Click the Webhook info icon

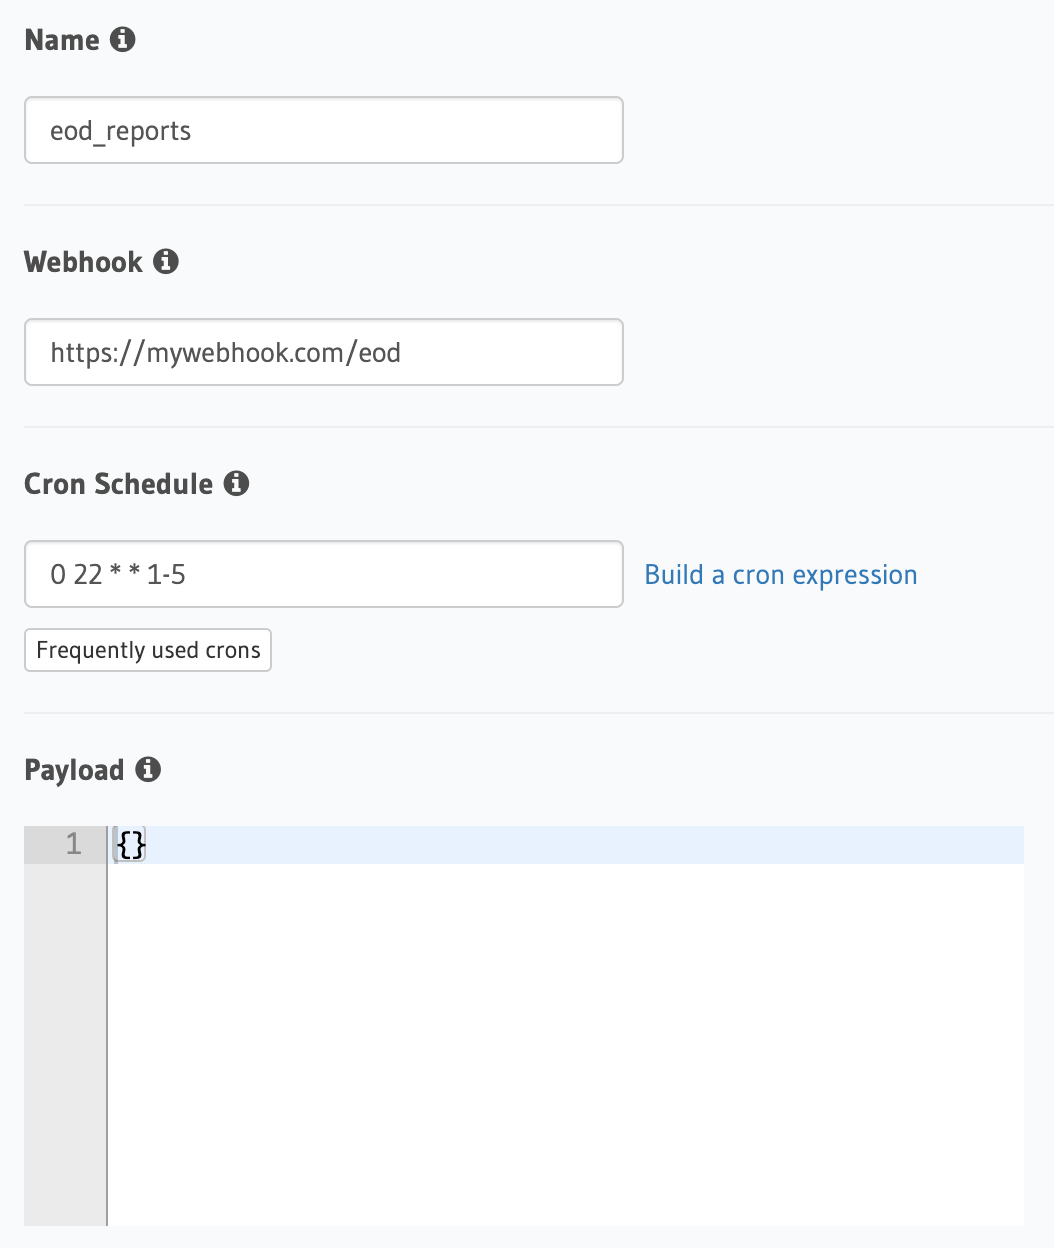click(166, 262)
